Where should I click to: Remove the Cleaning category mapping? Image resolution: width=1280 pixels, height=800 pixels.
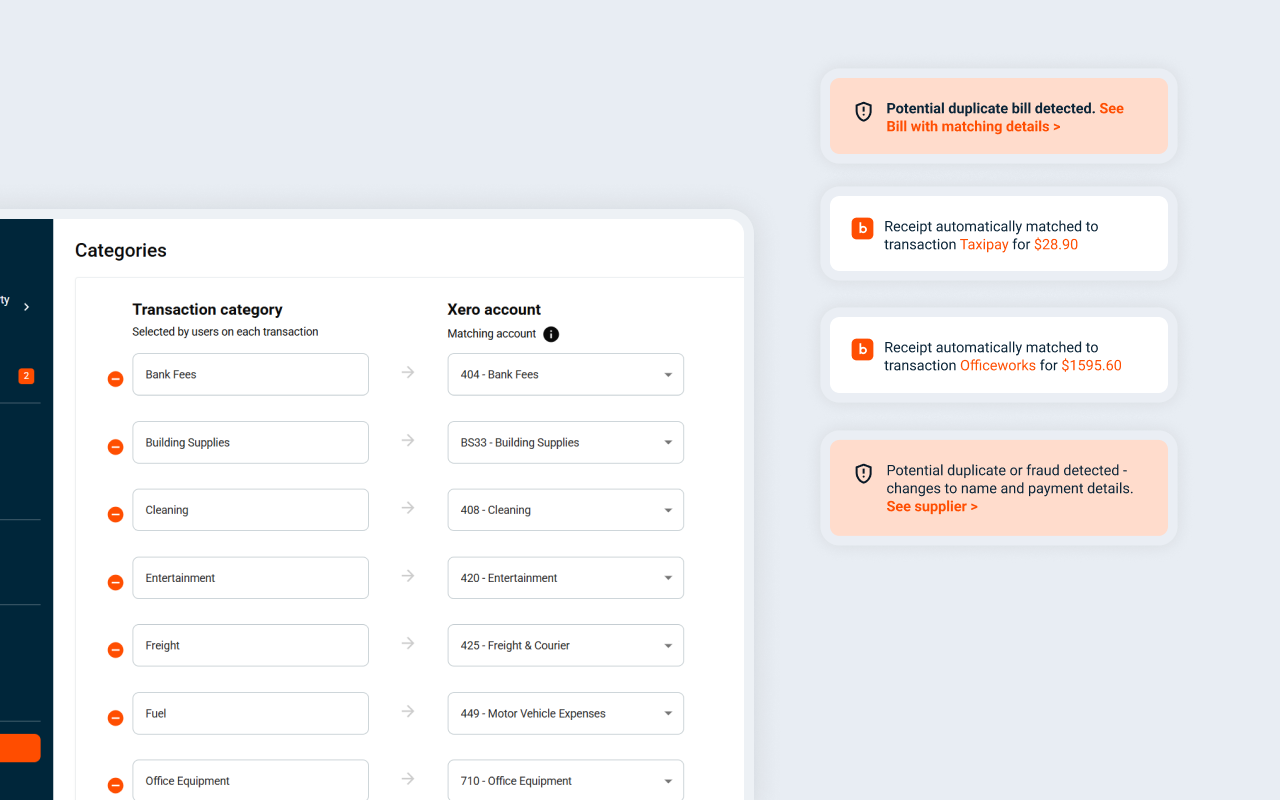tap(115, 513)
